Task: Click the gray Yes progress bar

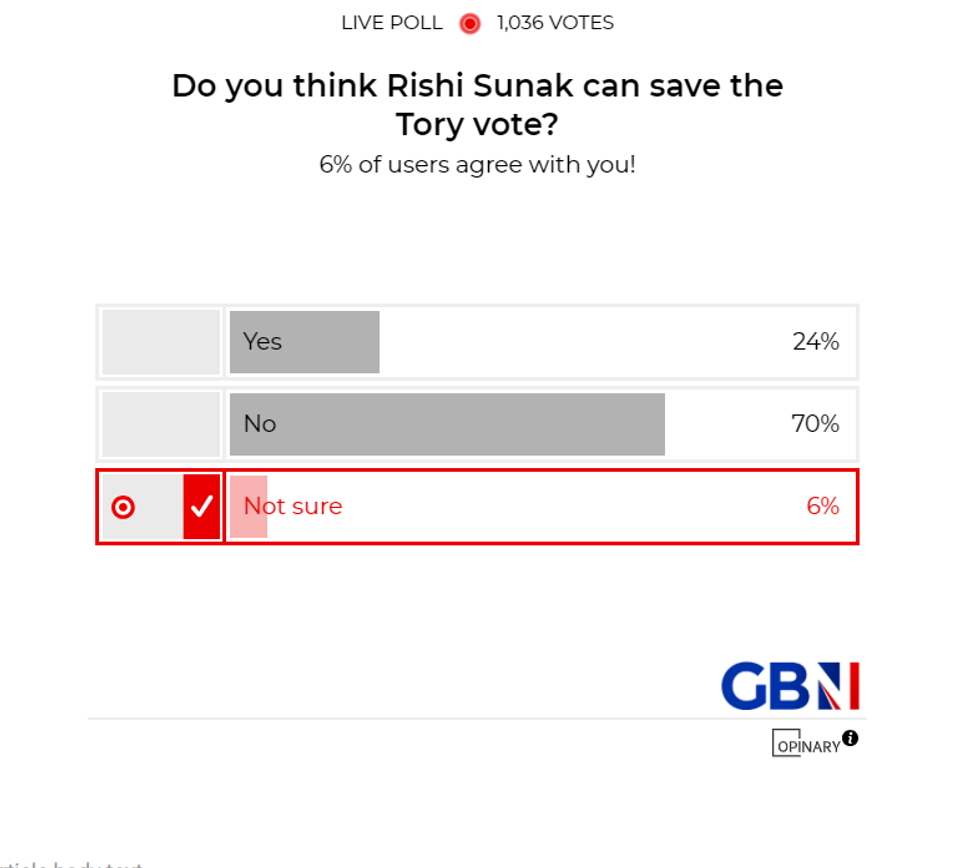Action: pyautogui.click(x=304, y=341)
